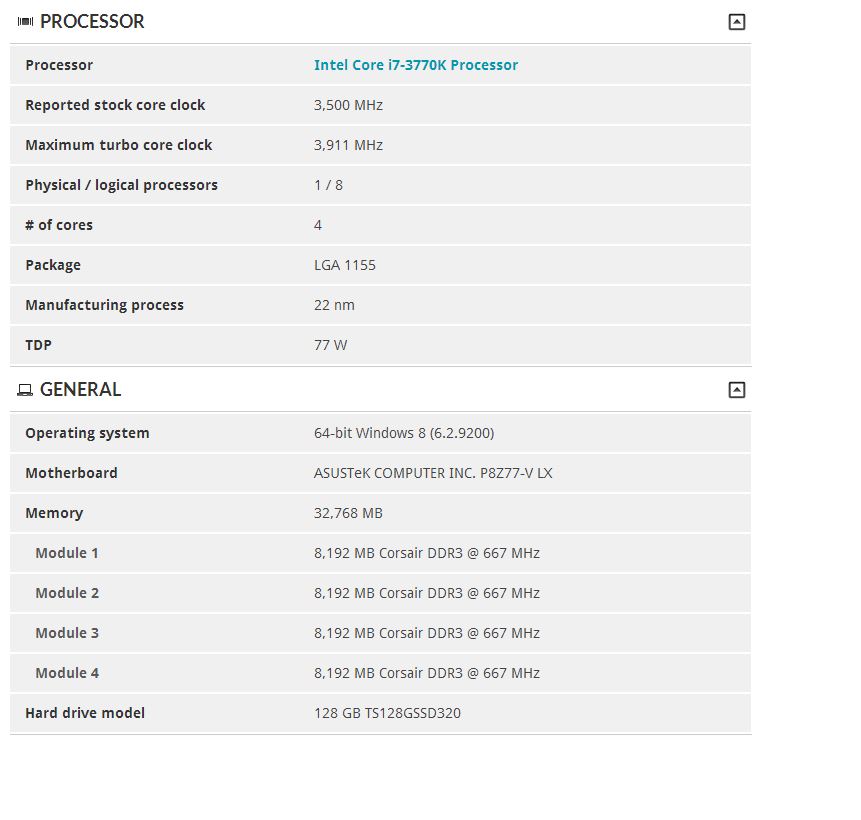861x820 pixels.
Task: Click the cores value 4
Action: pyautogui.click(x=318, y=225)
